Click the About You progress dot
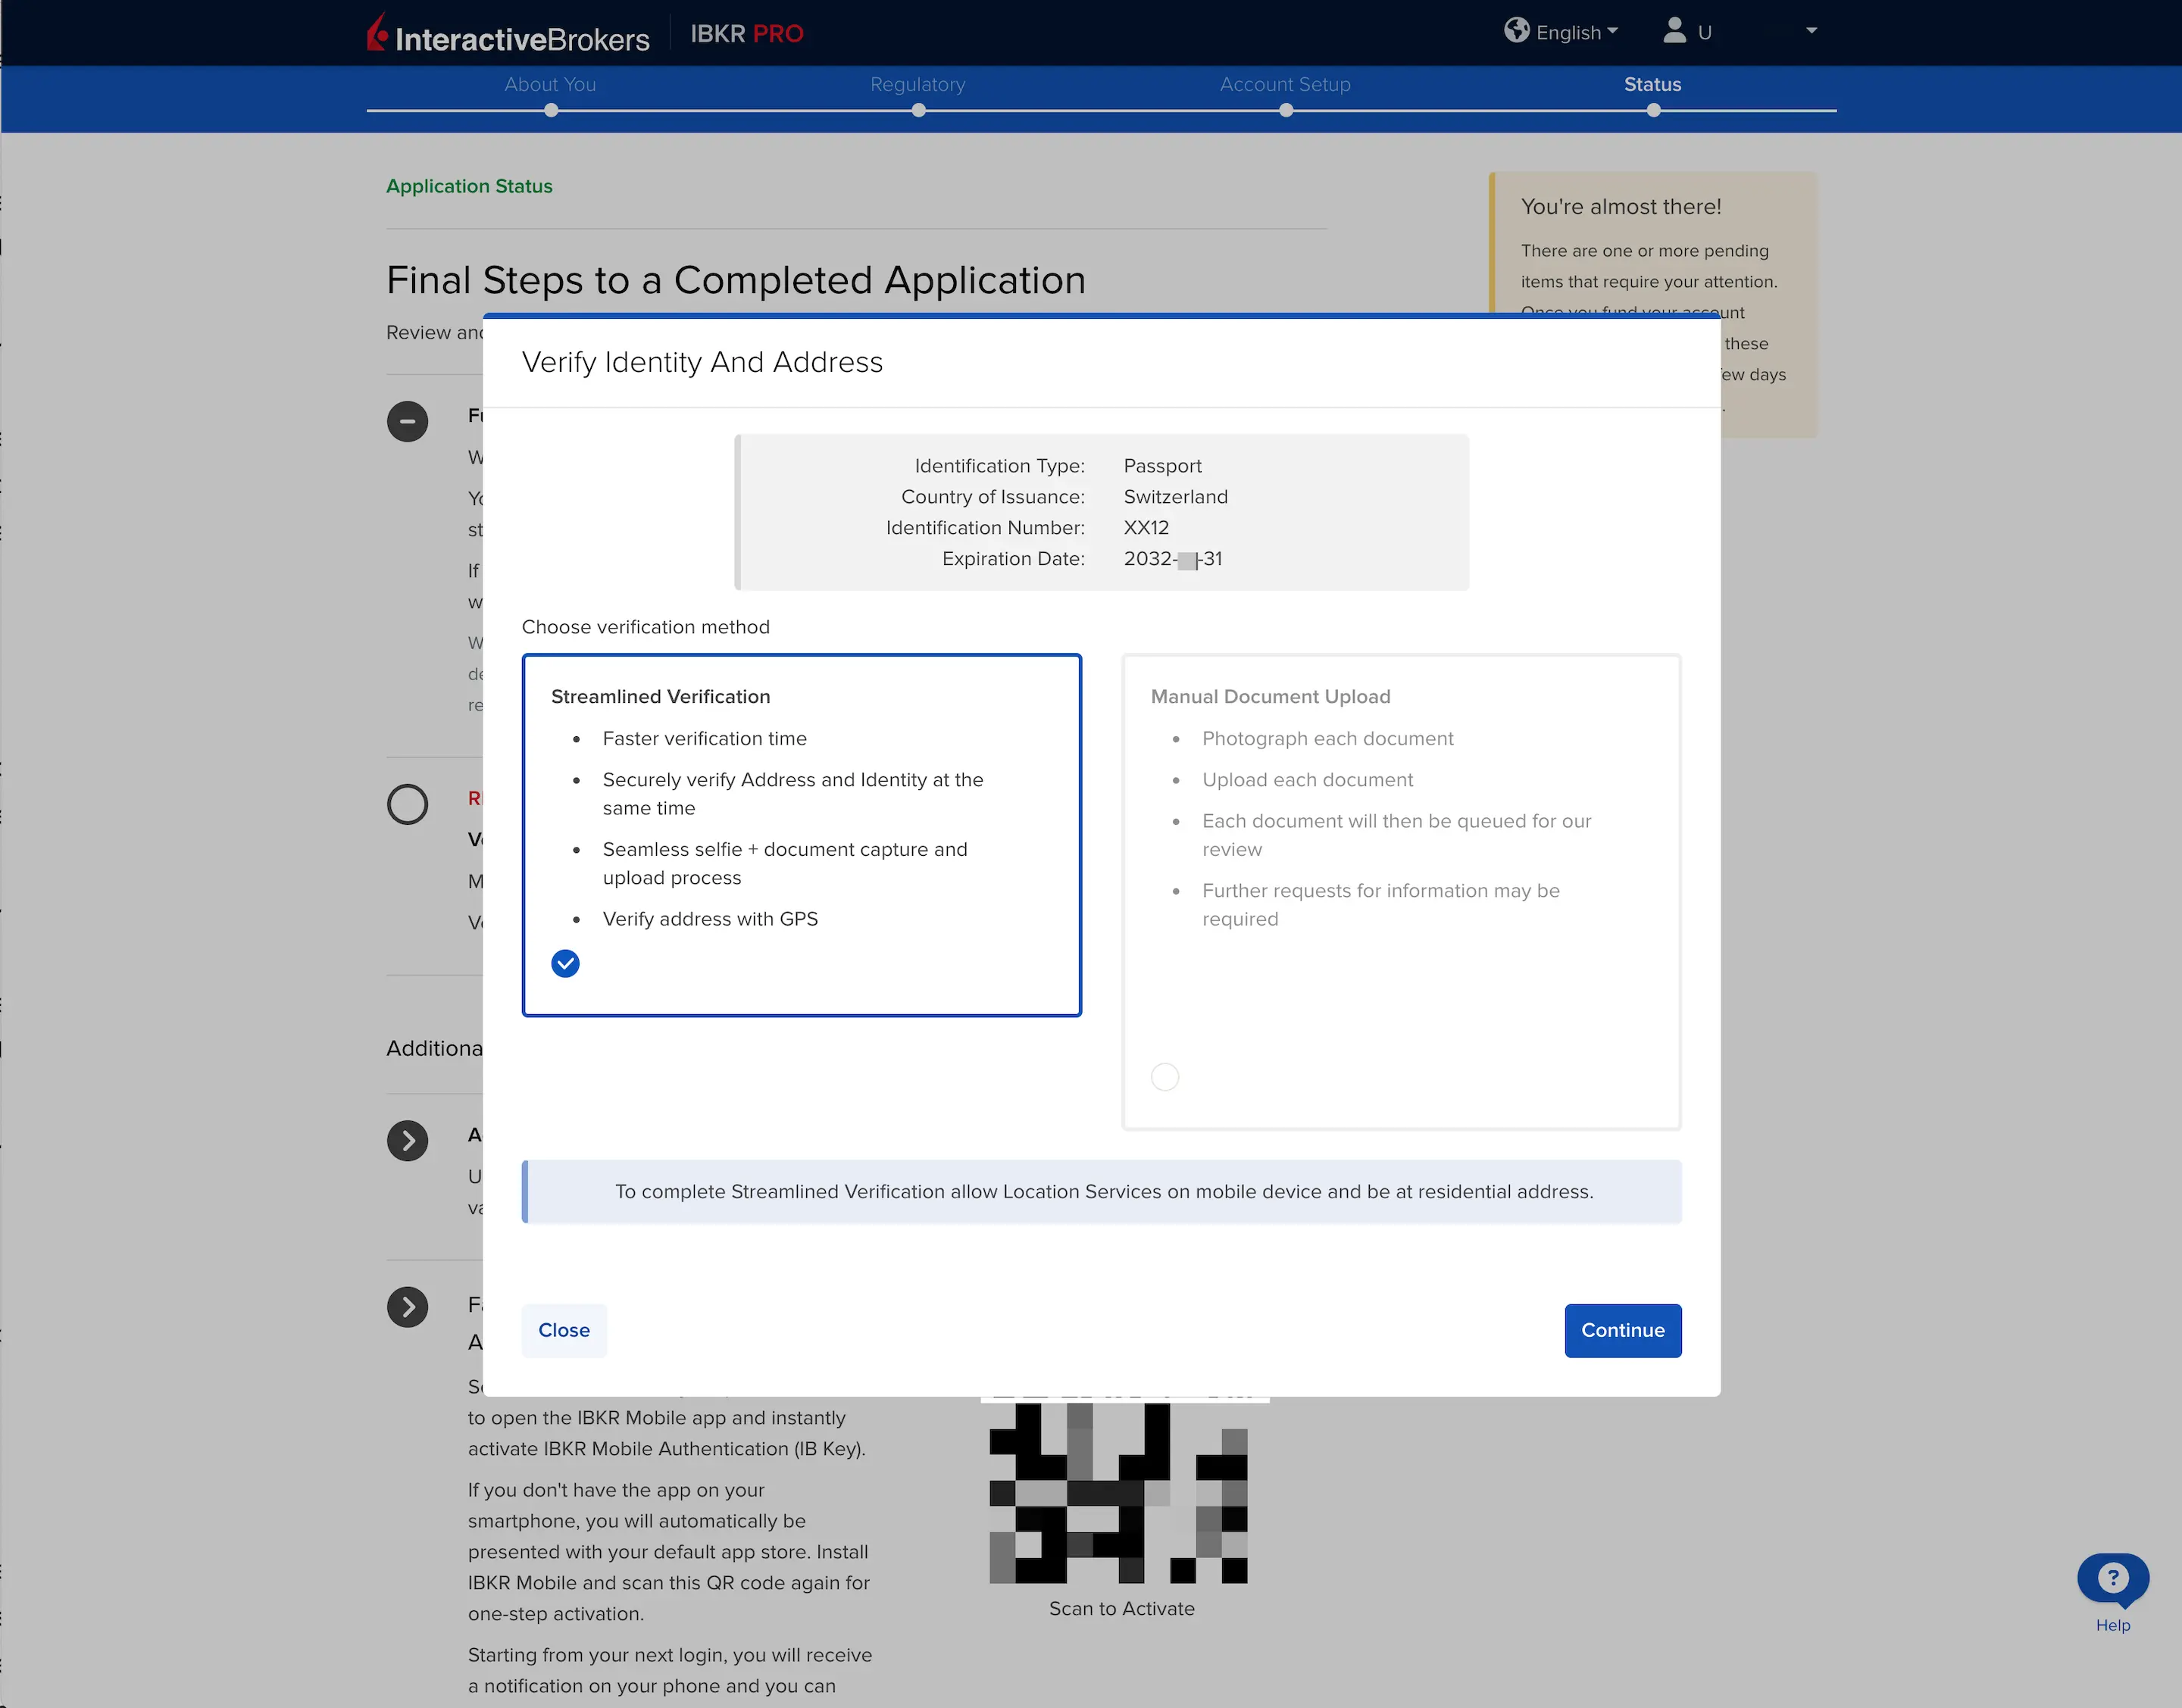This screenshot has width=2182, height=1708. click(550, 111)
